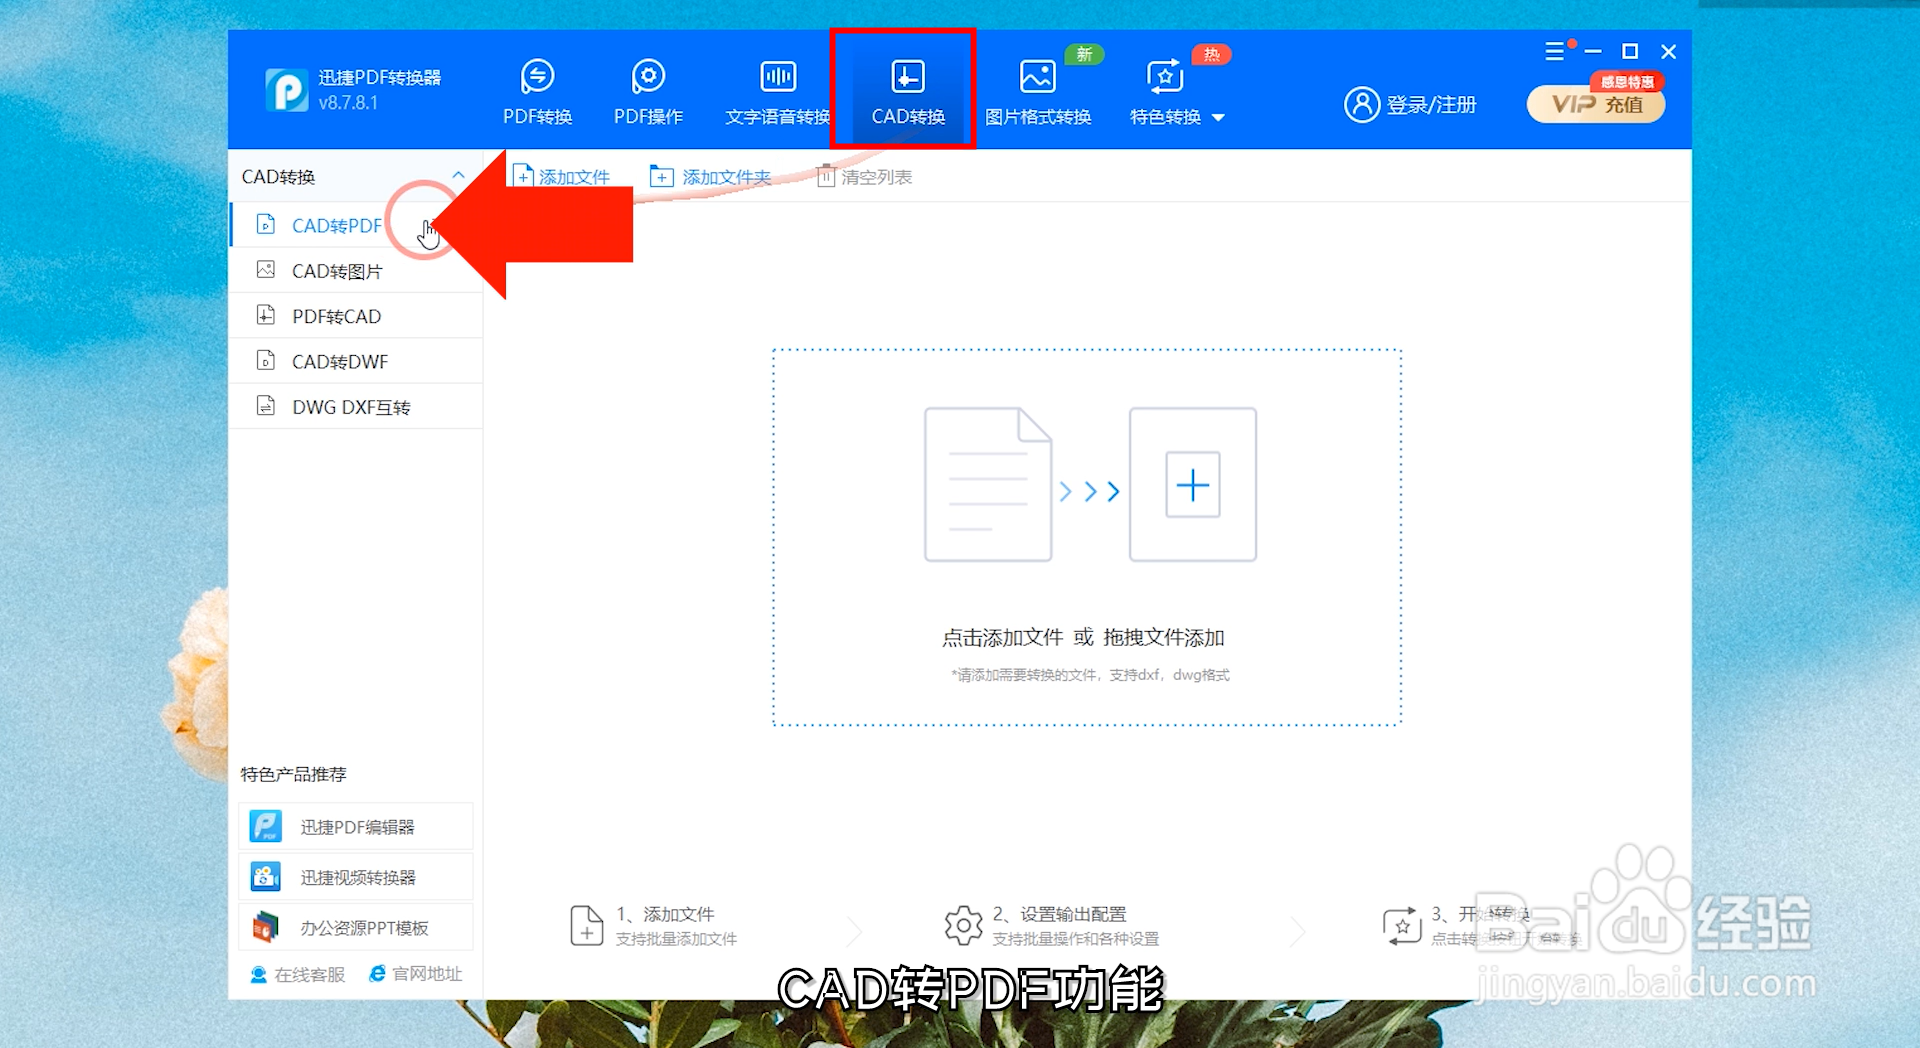
Task: Click the 办公资源PPT模板 app icon
Action: point(265,927)
